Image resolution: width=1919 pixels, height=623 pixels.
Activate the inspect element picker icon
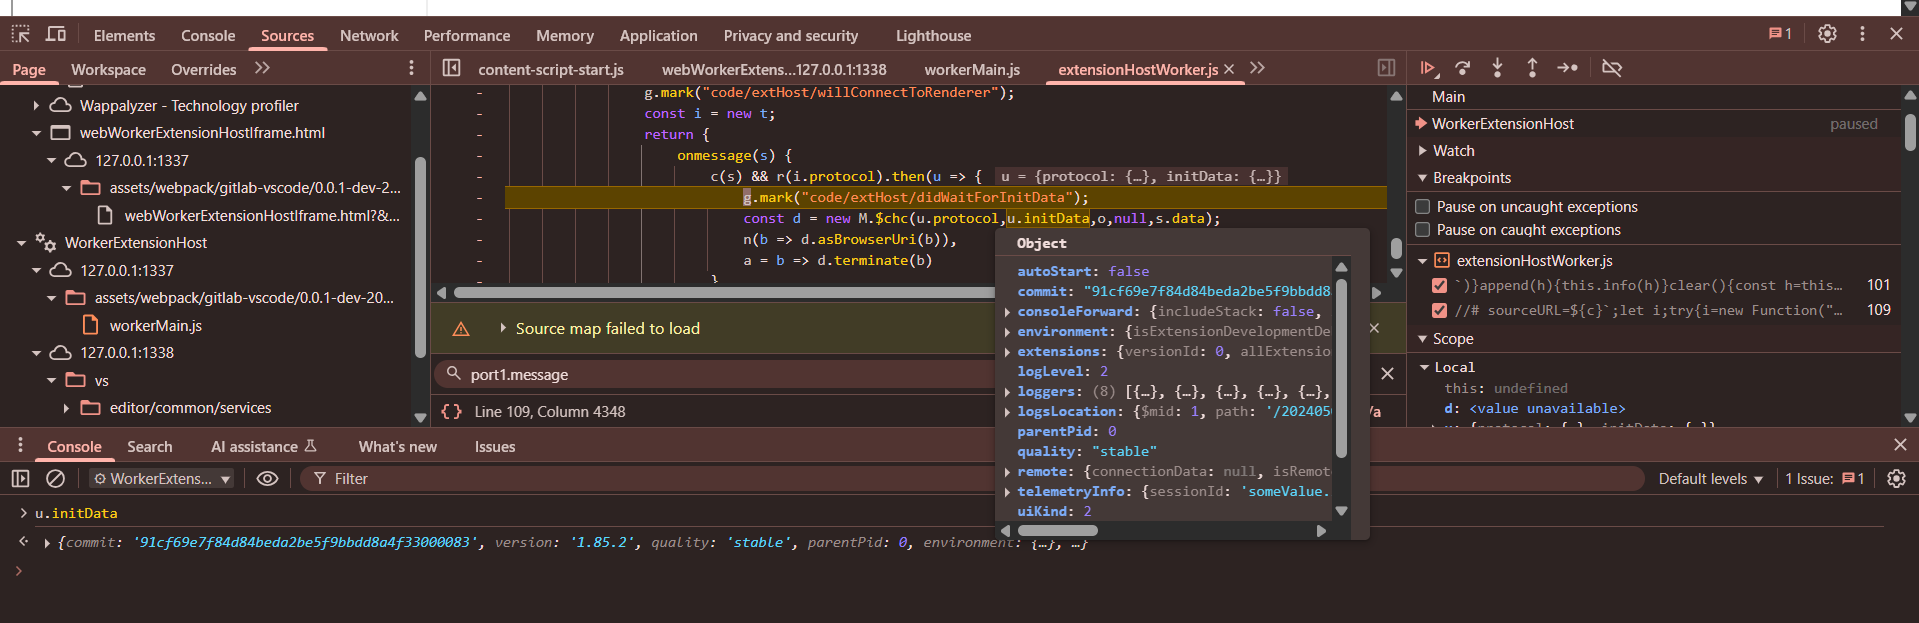tap(20, 34)
